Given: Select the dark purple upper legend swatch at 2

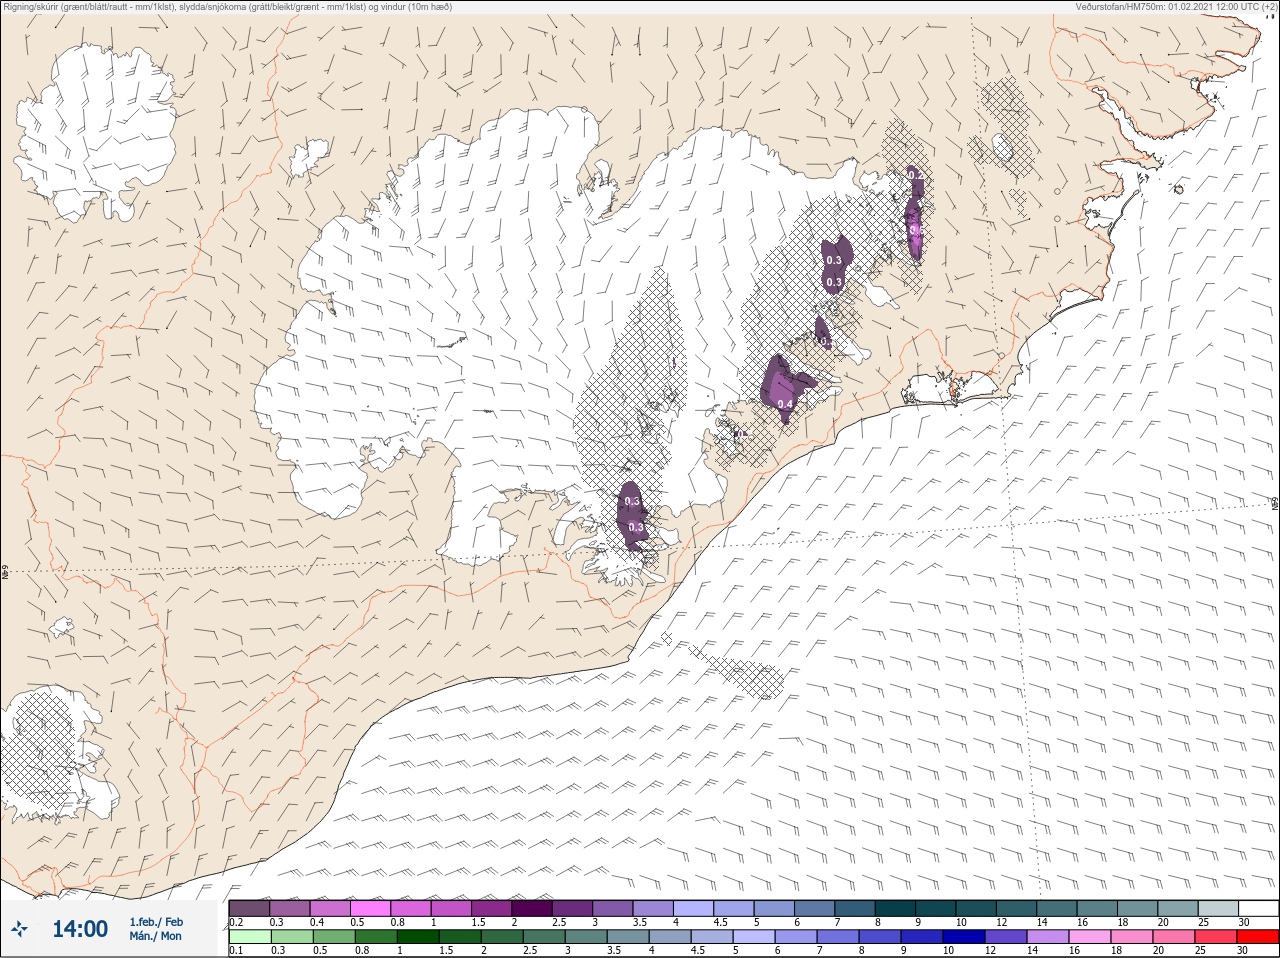Looking at the screenshot, I should tap(532, 908).
